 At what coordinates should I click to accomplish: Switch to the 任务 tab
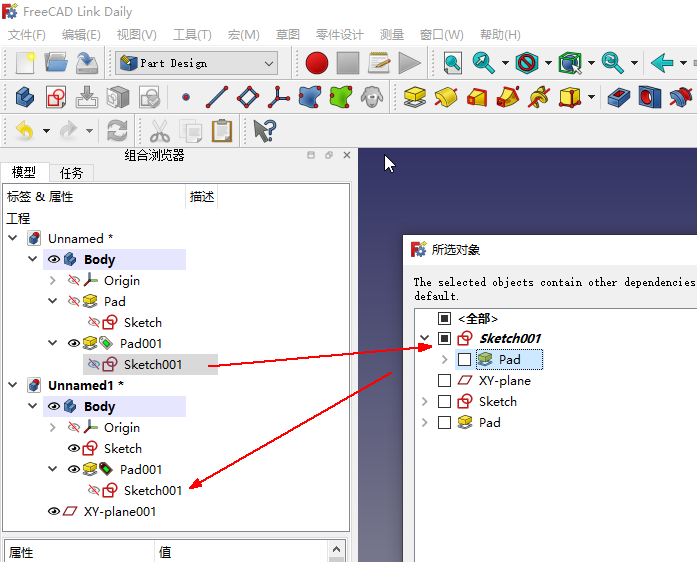click(71, 173)
